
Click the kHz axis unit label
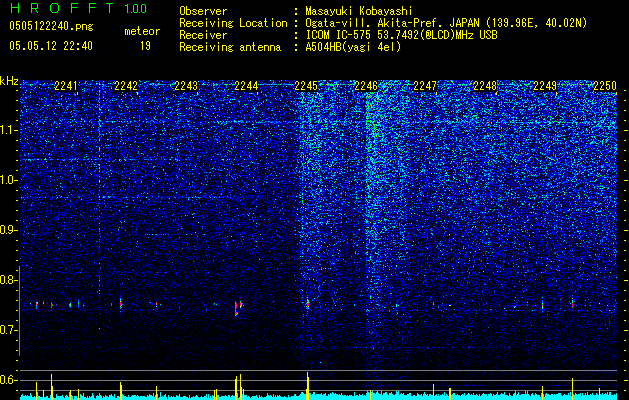coord(9,81)
